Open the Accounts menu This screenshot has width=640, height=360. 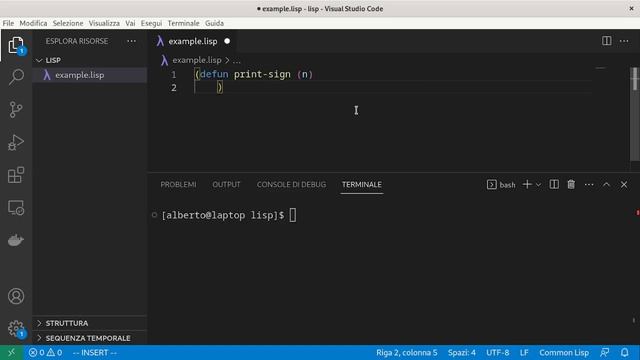pyautogui.click(x=16, y=296)
